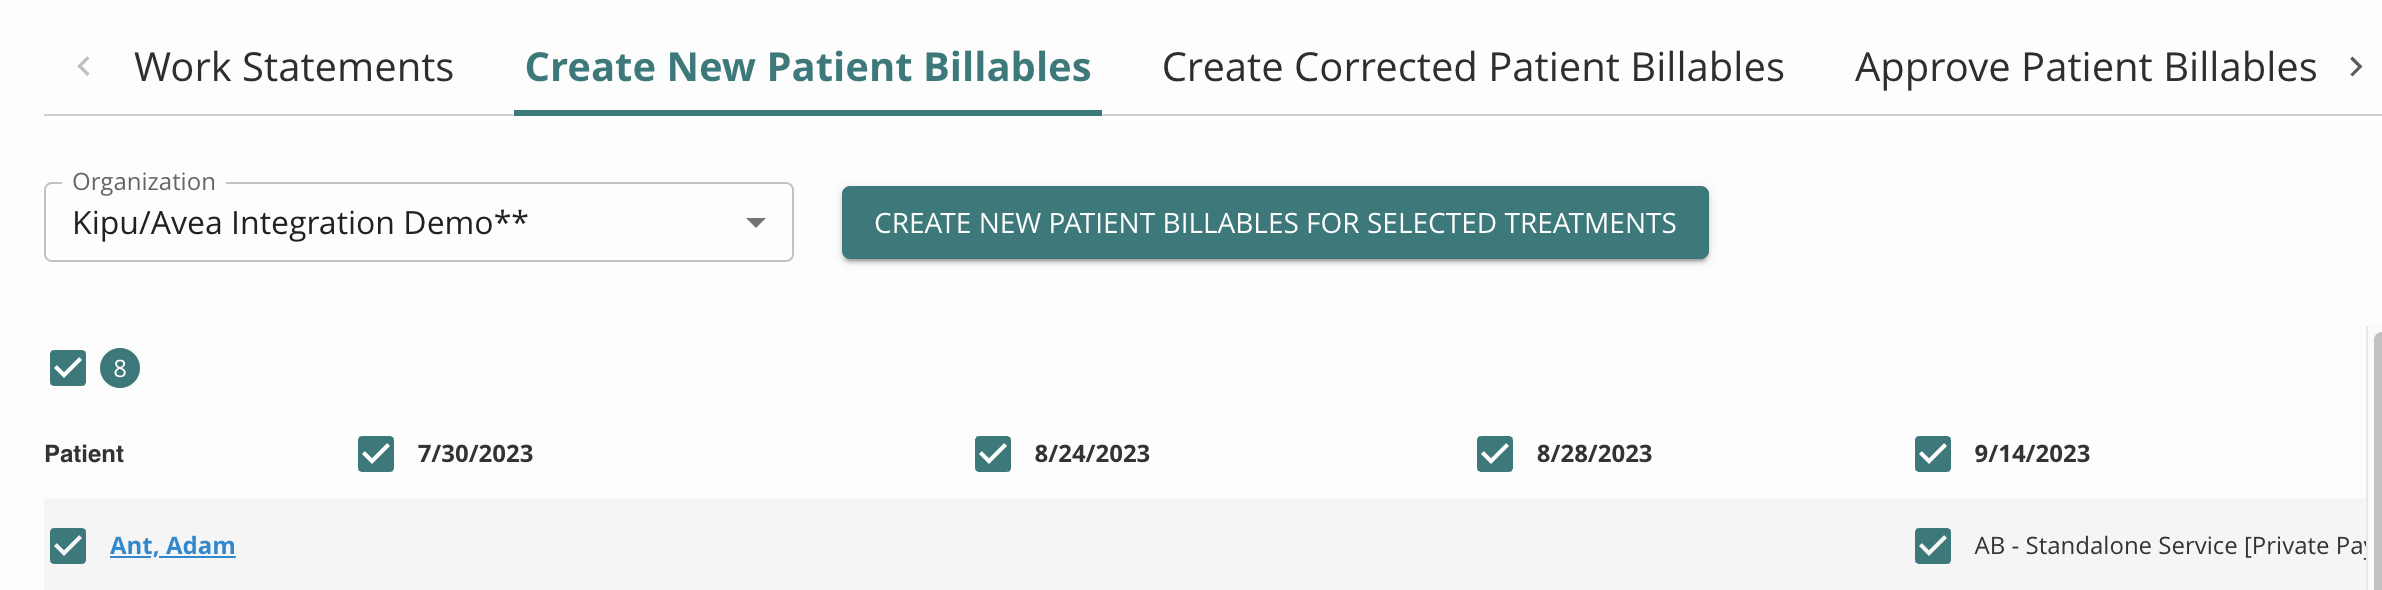Viewport: 2382px width, 590px height.
Task: Uncheck the 8/24/2023 date column checkbox
Action: click(993, 454)
